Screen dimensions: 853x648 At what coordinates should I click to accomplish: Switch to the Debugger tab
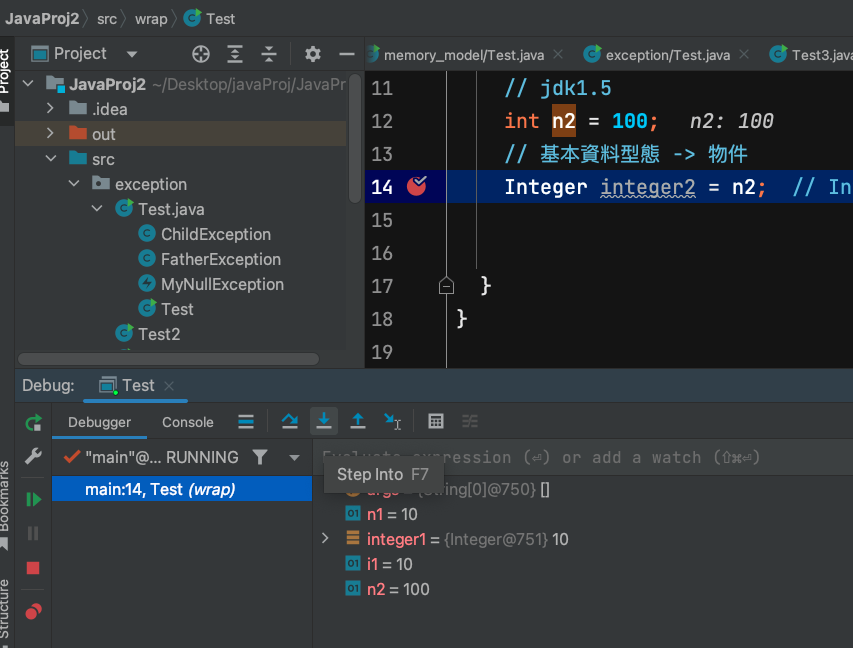pyautogui.click(x=99, y=422)
